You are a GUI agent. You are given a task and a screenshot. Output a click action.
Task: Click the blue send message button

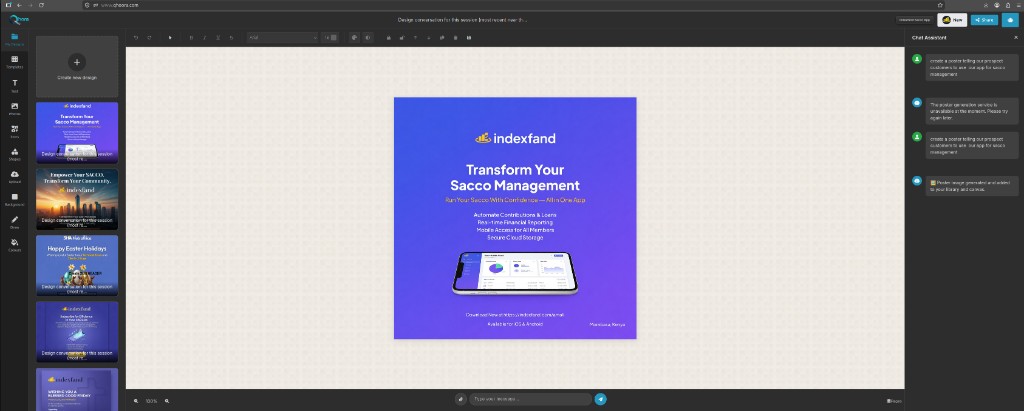[600, 399]
